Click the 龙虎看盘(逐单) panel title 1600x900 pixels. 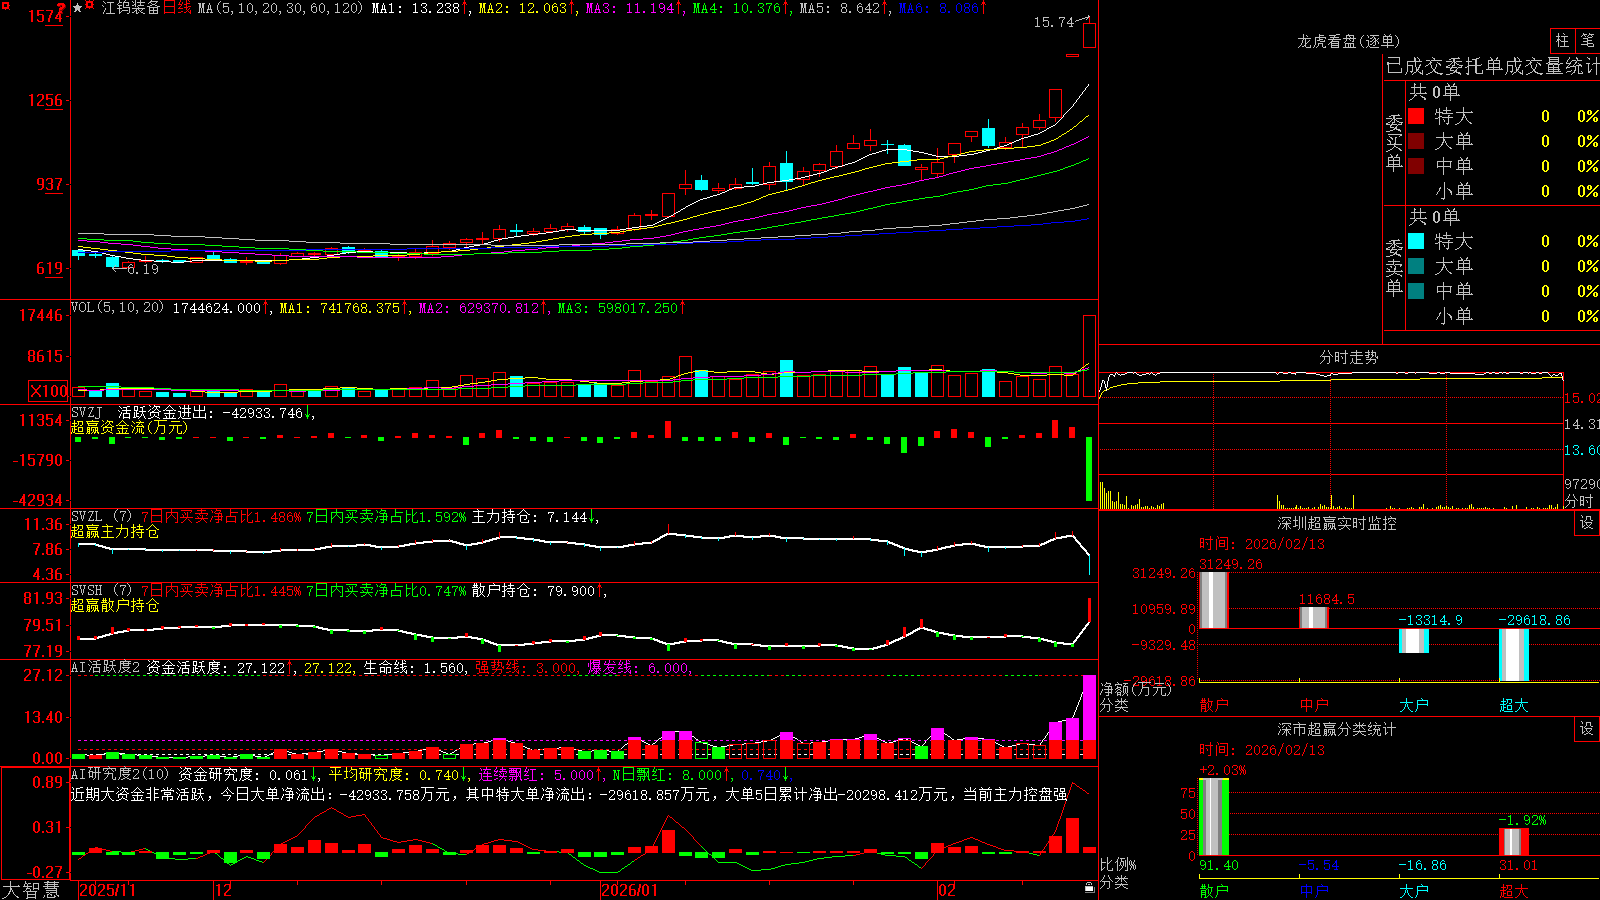1348,41
